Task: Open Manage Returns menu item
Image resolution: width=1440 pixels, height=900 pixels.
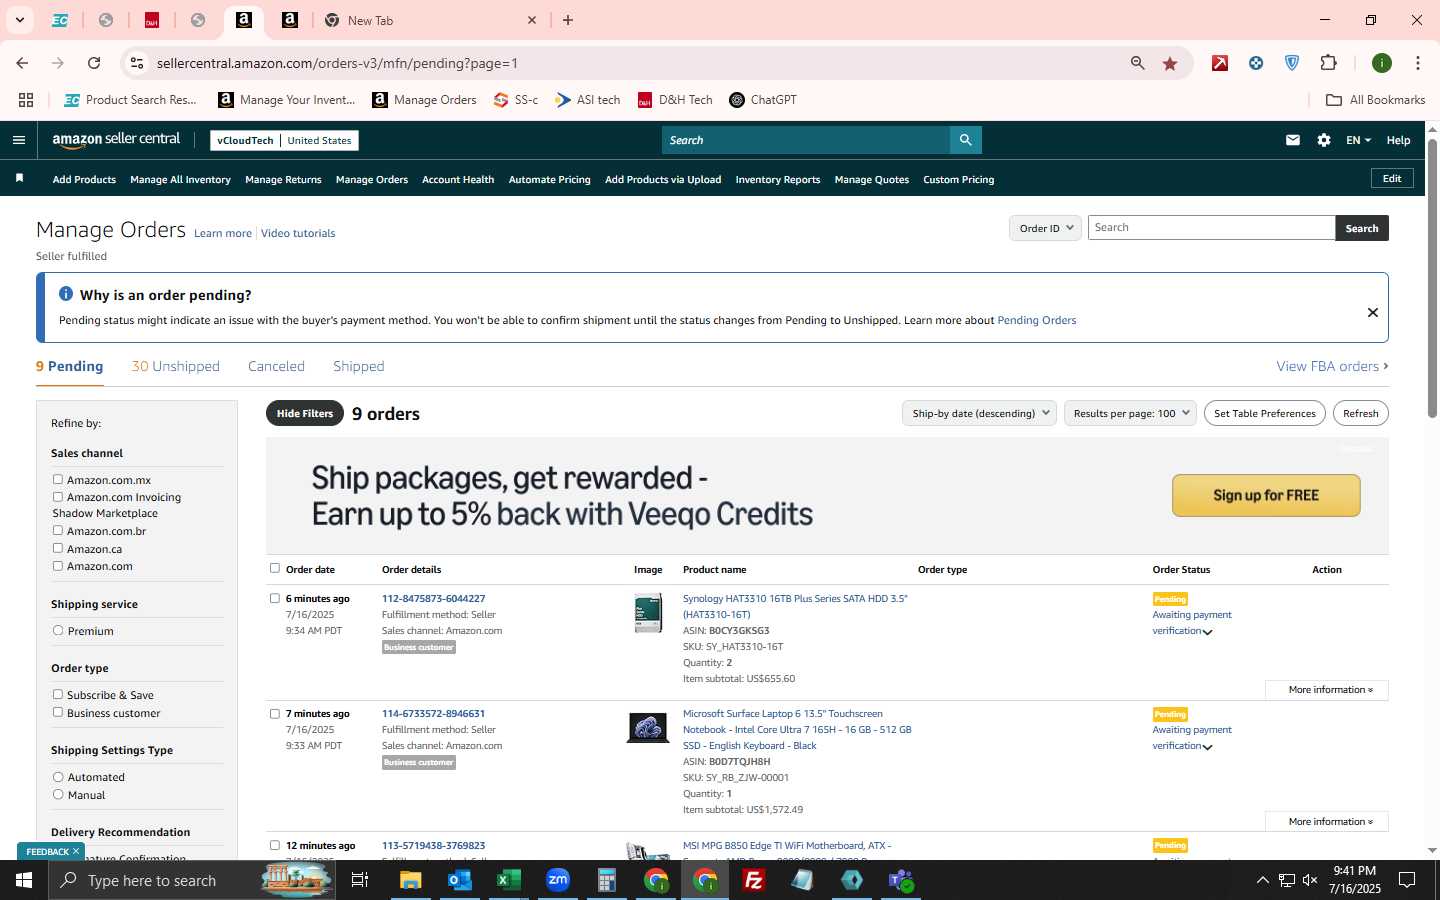Action: 283,180
